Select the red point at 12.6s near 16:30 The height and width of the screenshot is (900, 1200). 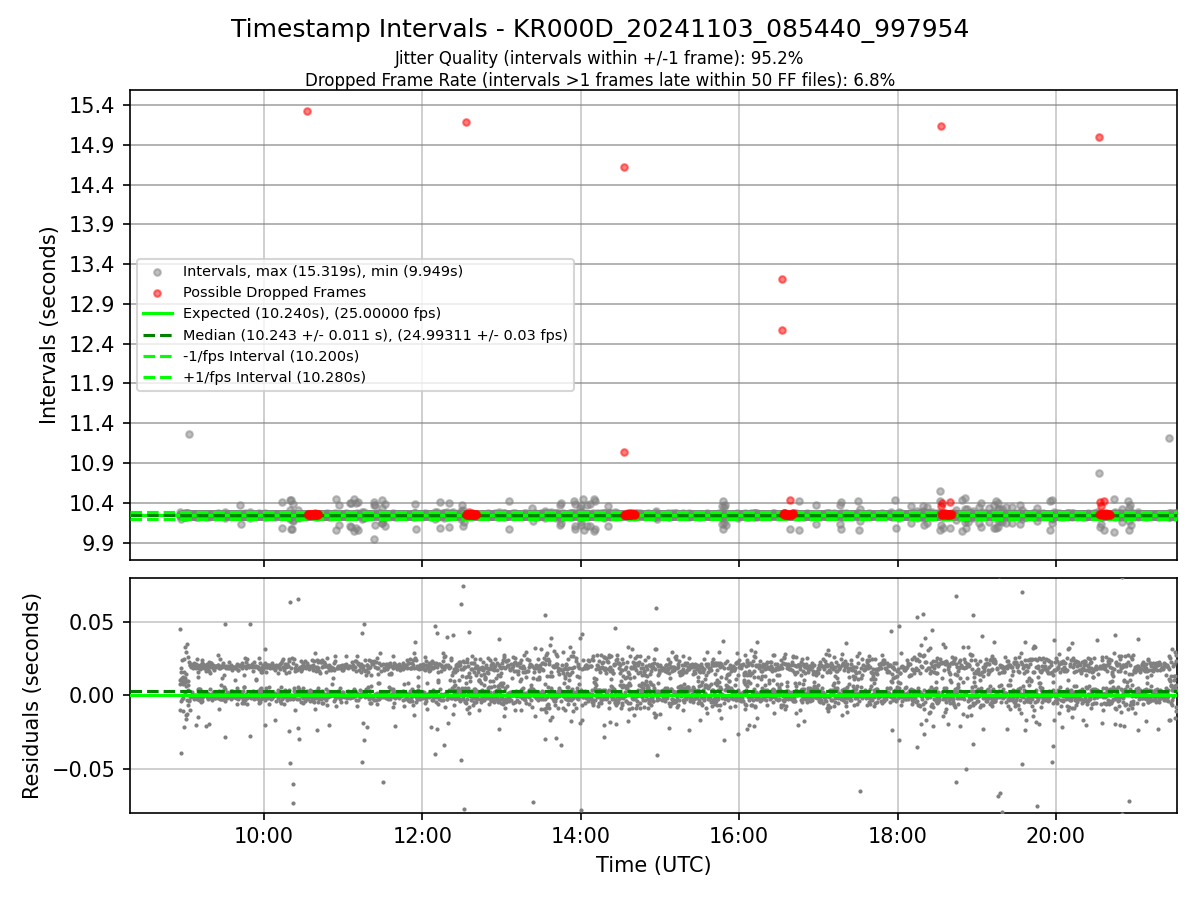coord(782,330)
